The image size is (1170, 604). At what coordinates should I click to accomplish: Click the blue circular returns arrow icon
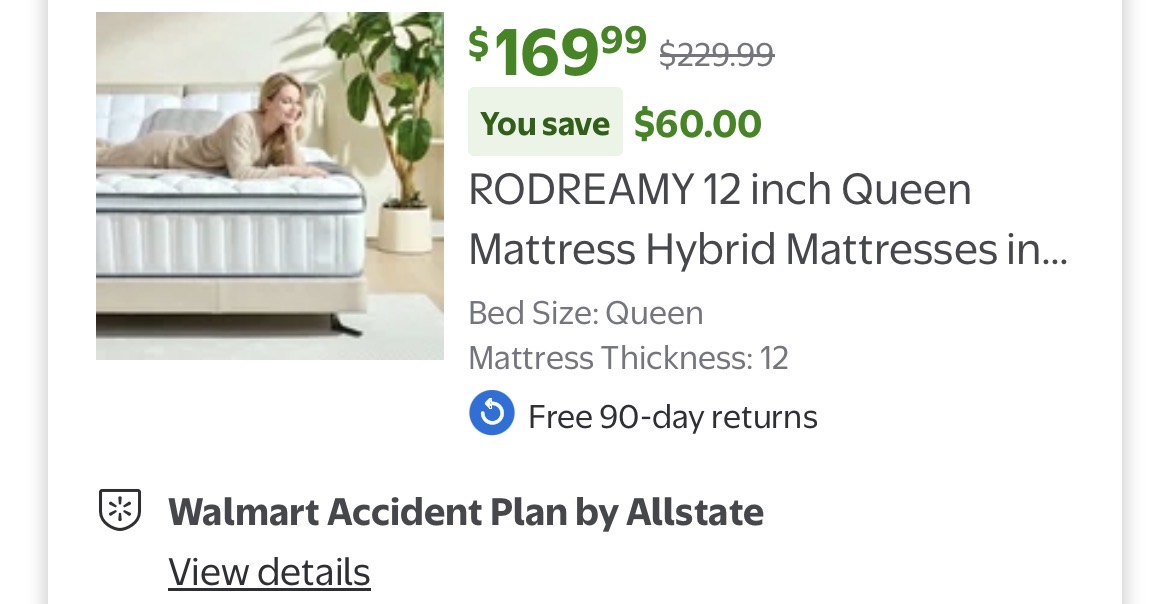[x=491, y=414]
